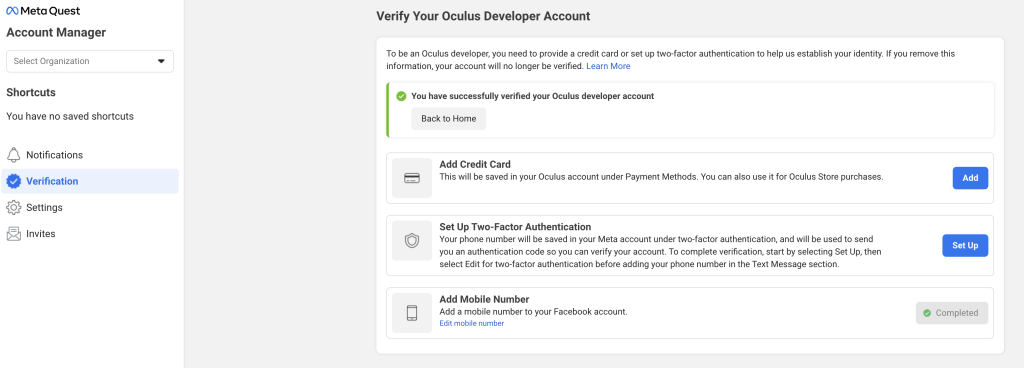Click the Add Mobile Number title
The width and height of the screenshot is (1024, 368).
(484, 299)
